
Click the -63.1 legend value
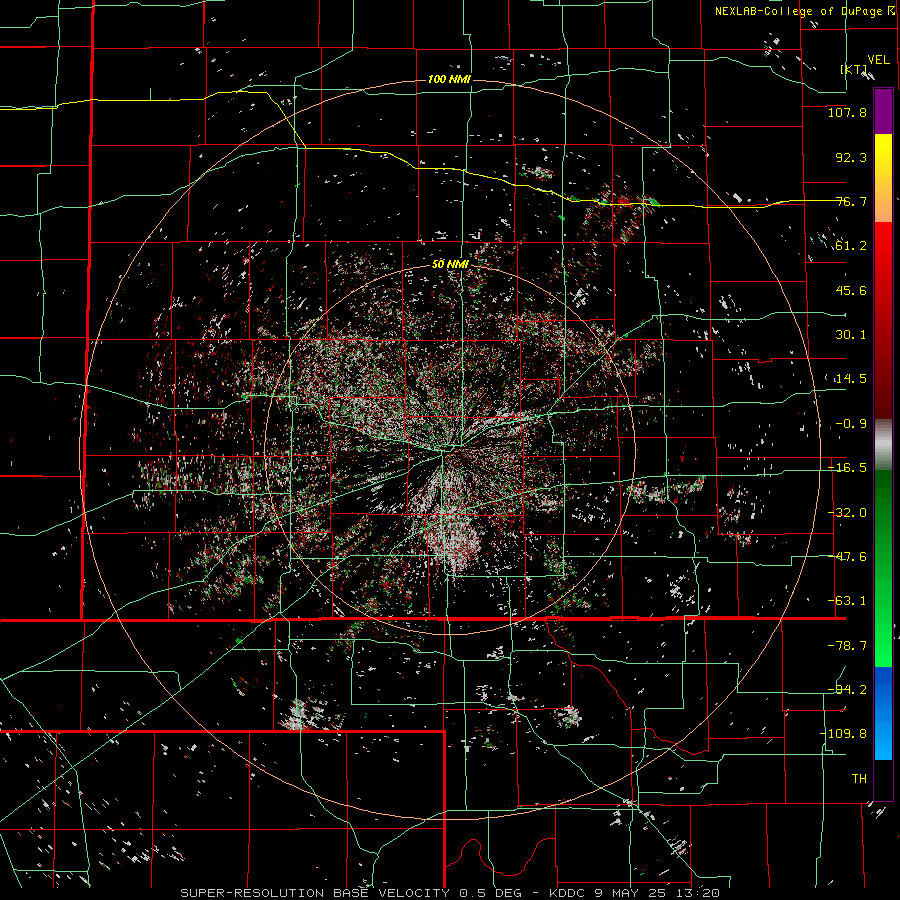(x=847, y=601)
